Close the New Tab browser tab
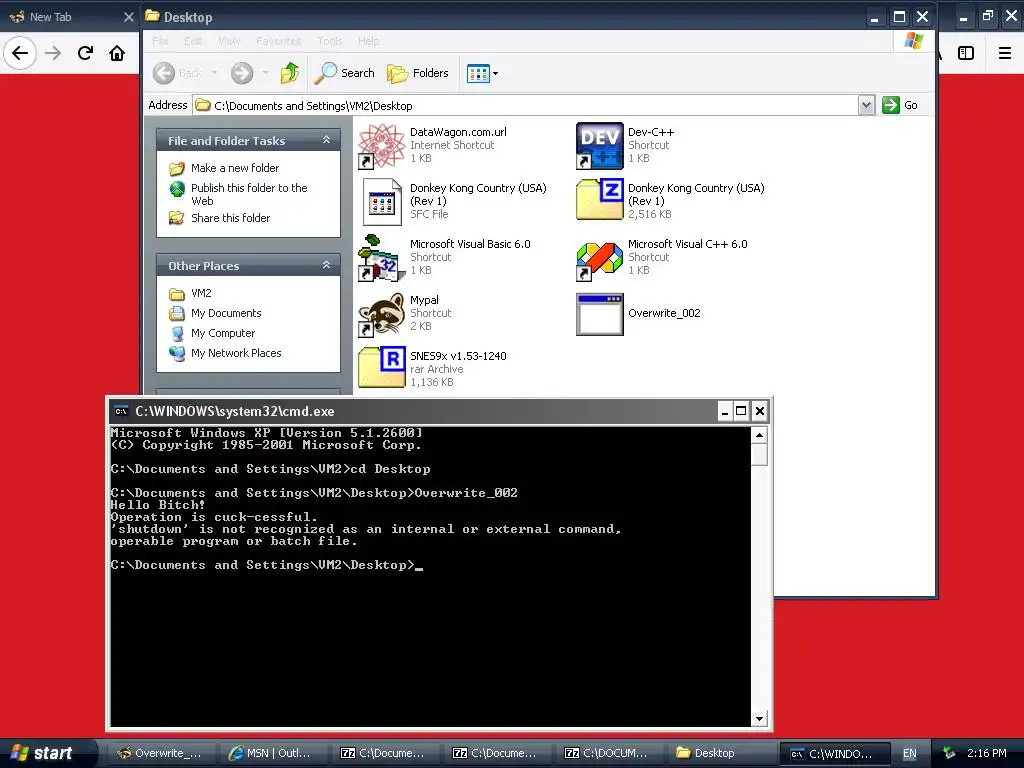 (x=129, y=17)
